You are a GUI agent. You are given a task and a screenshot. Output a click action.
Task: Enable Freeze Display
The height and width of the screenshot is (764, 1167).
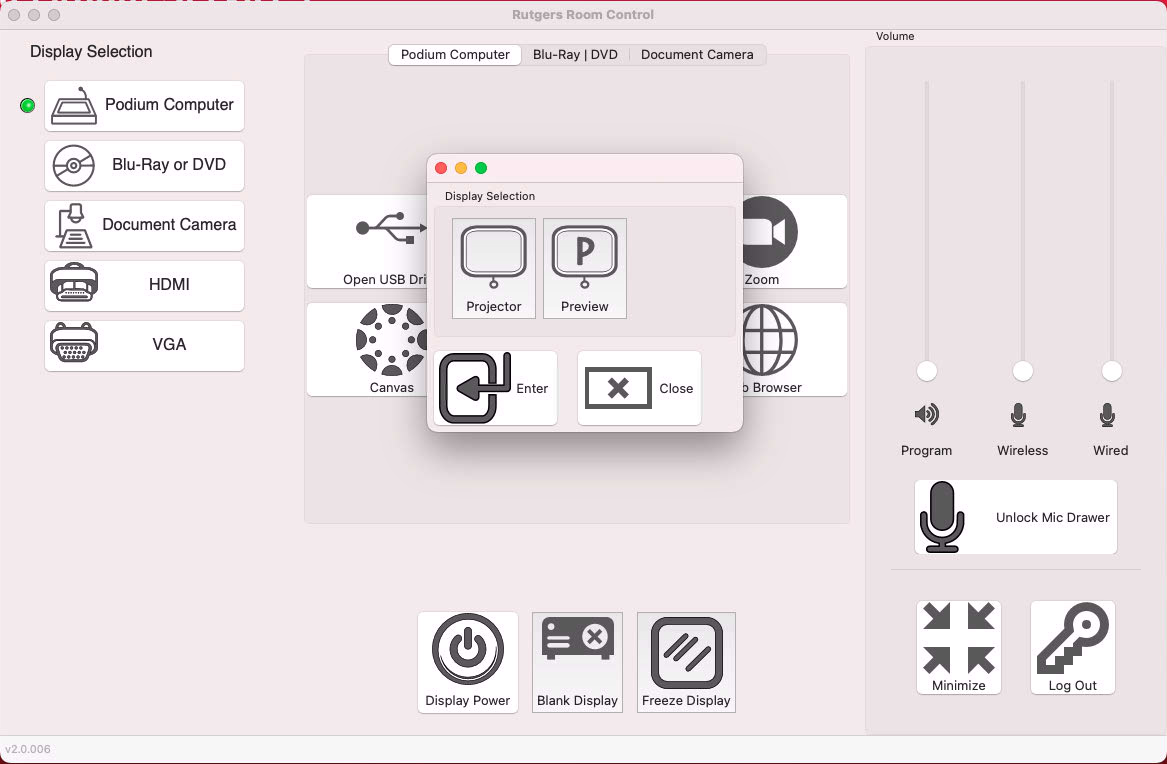pos(686,662)
